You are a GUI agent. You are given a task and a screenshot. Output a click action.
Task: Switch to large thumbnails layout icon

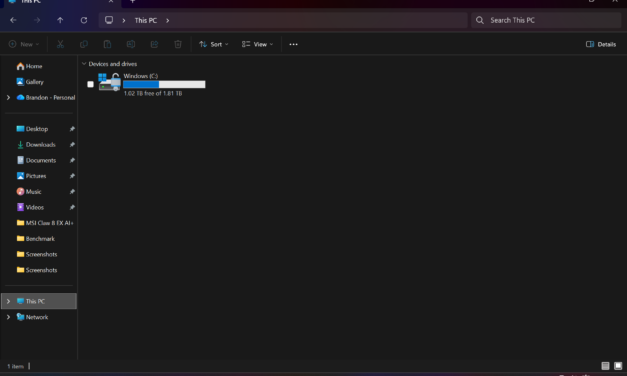pyautogui.click(x=618, y=366)
